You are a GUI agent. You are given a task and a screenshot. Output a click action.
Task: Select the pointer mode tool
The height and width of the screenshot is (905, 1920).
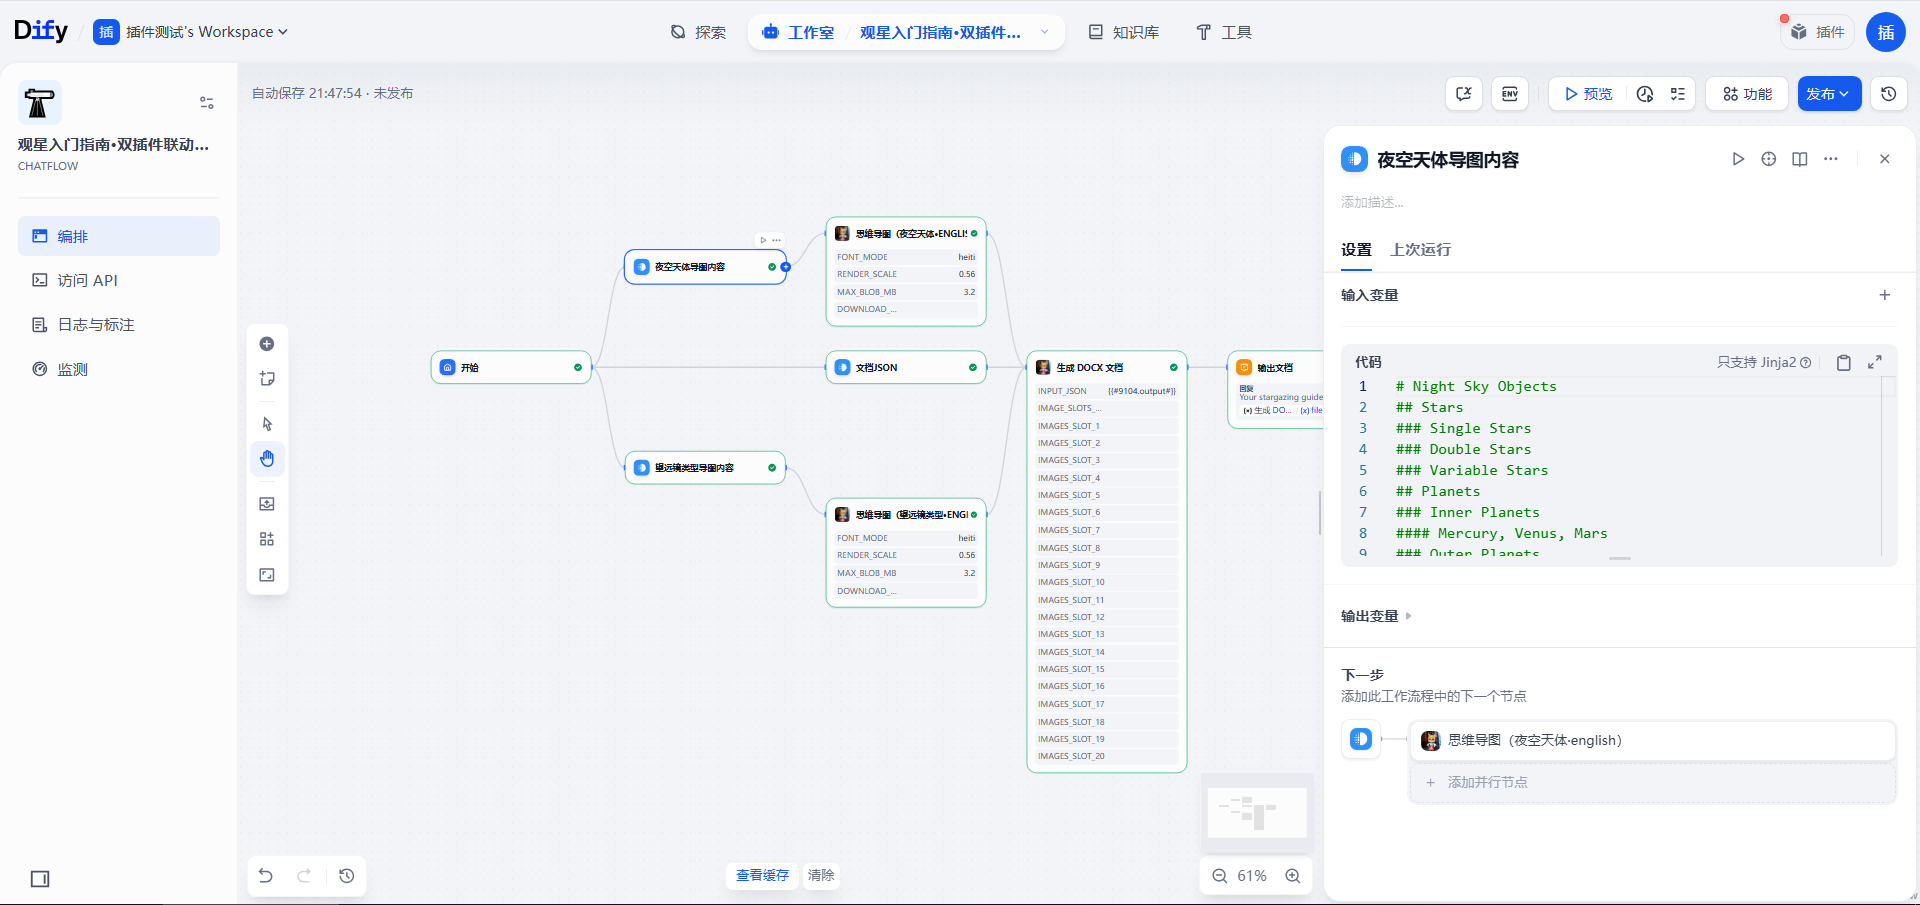[x=267, y=424]
